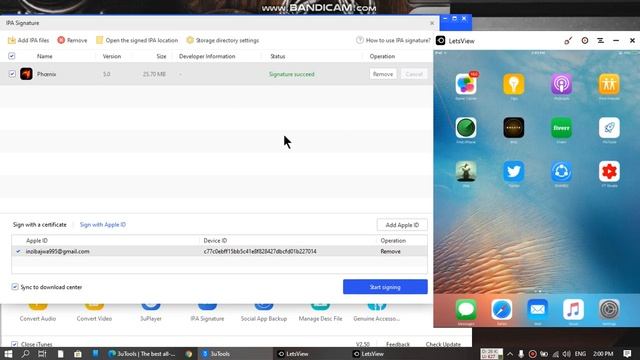
Task: Open the Windows Start menu
Action: pos(8,354)
